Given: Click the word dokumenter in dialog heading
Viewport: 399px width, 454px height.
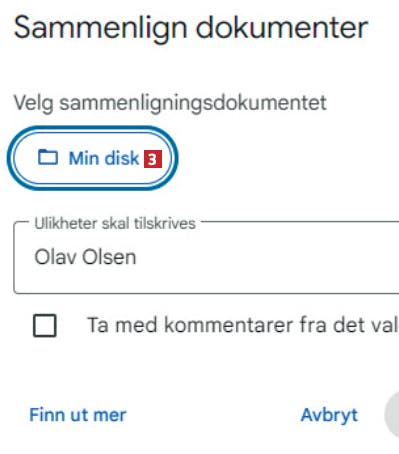Looking at the screenshot, I should 282,28.
